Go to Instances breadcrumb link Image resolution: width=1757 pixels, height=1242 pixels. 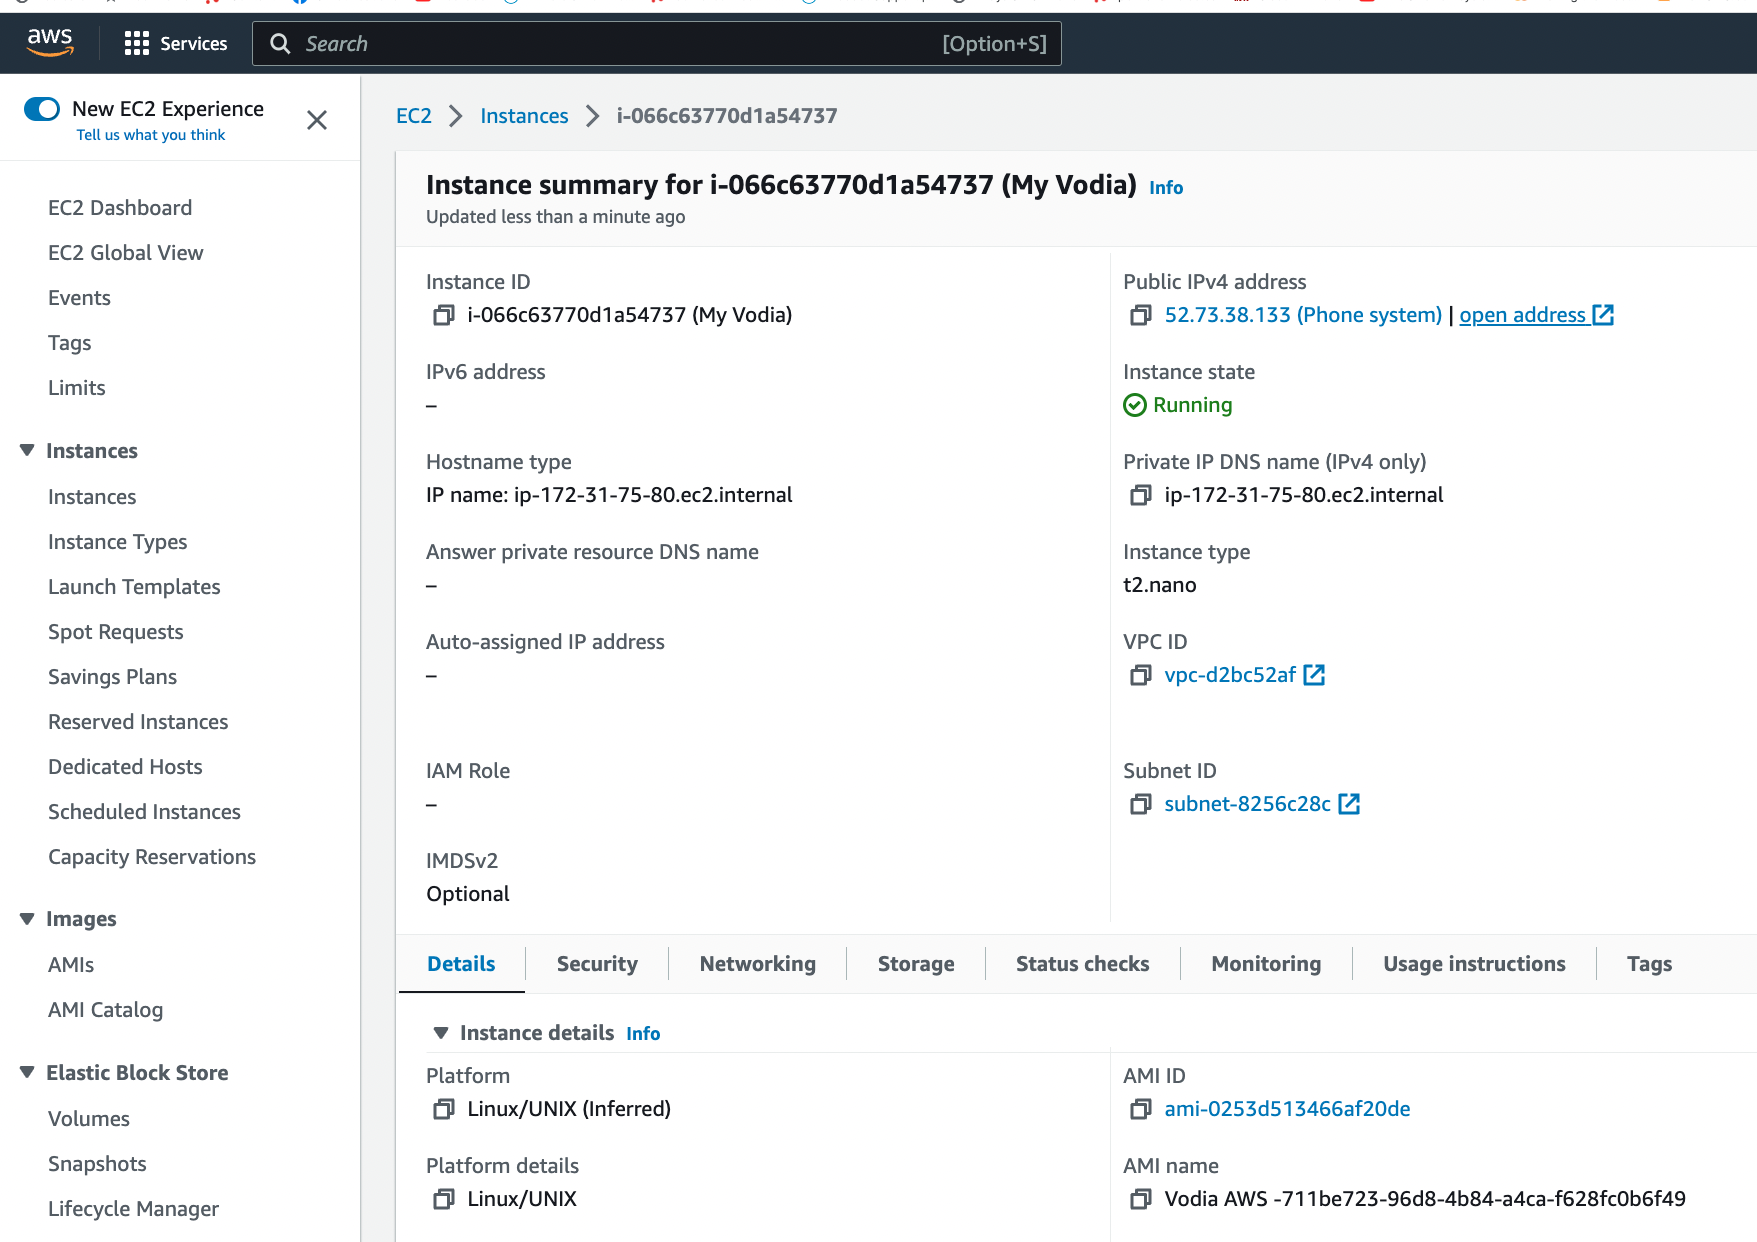[524, 116]
